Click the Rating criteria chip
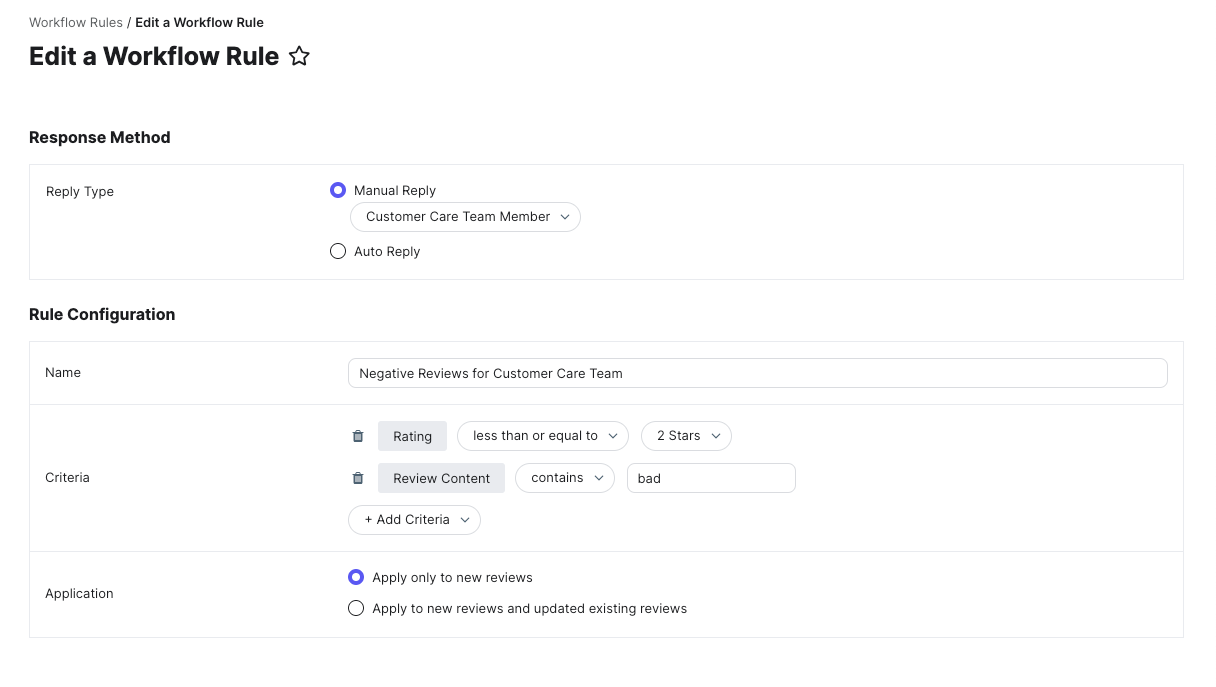 click(x=412, y=436)
